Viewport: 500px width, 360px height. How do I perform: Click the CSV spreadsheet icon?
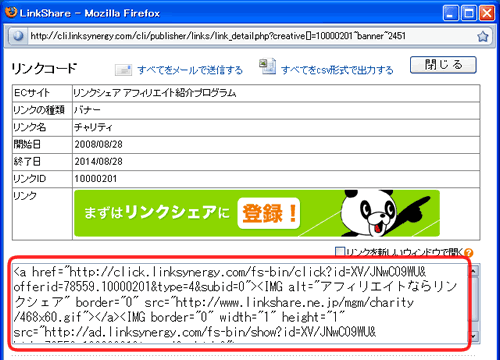(x=268, y=66)
